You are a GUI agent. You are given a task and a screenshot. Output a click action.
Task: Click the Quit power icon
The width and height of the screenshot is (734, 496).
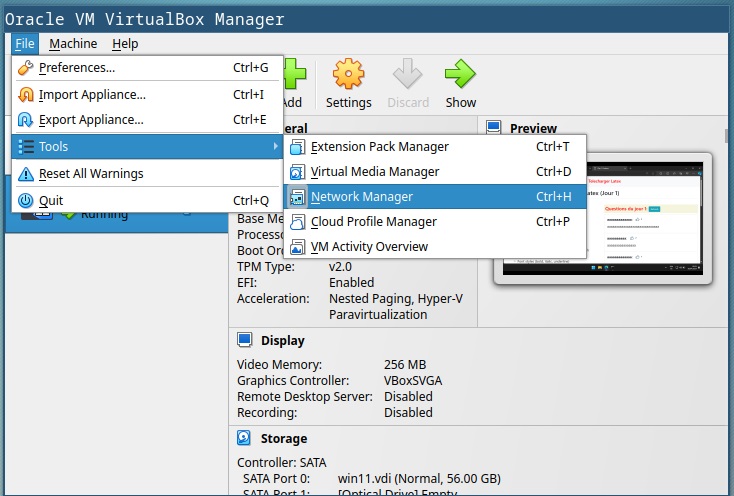point(25,201)
